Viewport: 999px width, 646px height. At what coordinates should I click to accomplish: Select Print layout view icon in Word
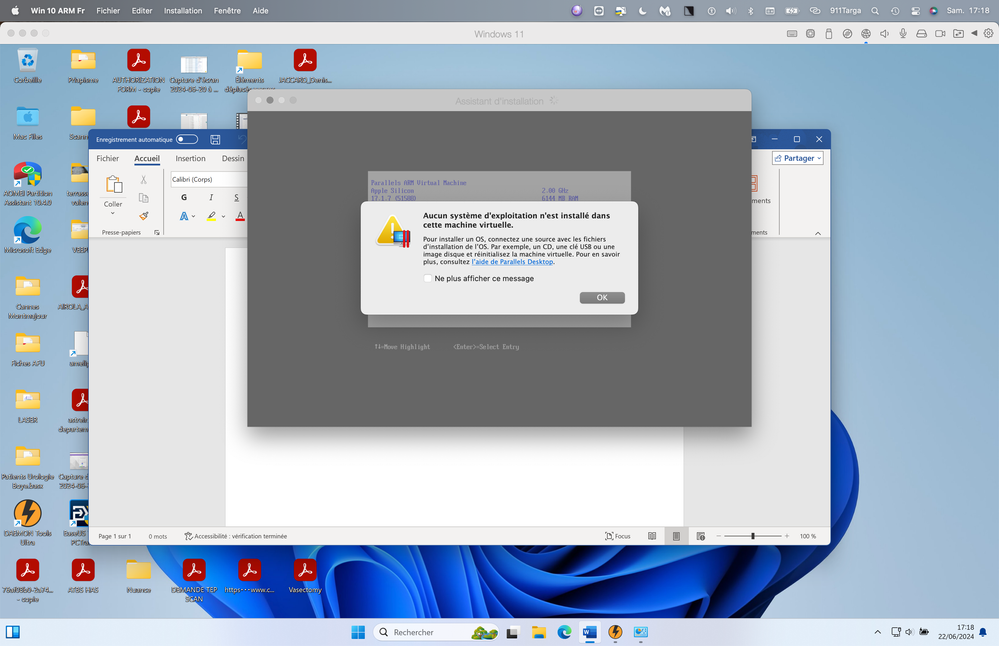coord(676,536)
